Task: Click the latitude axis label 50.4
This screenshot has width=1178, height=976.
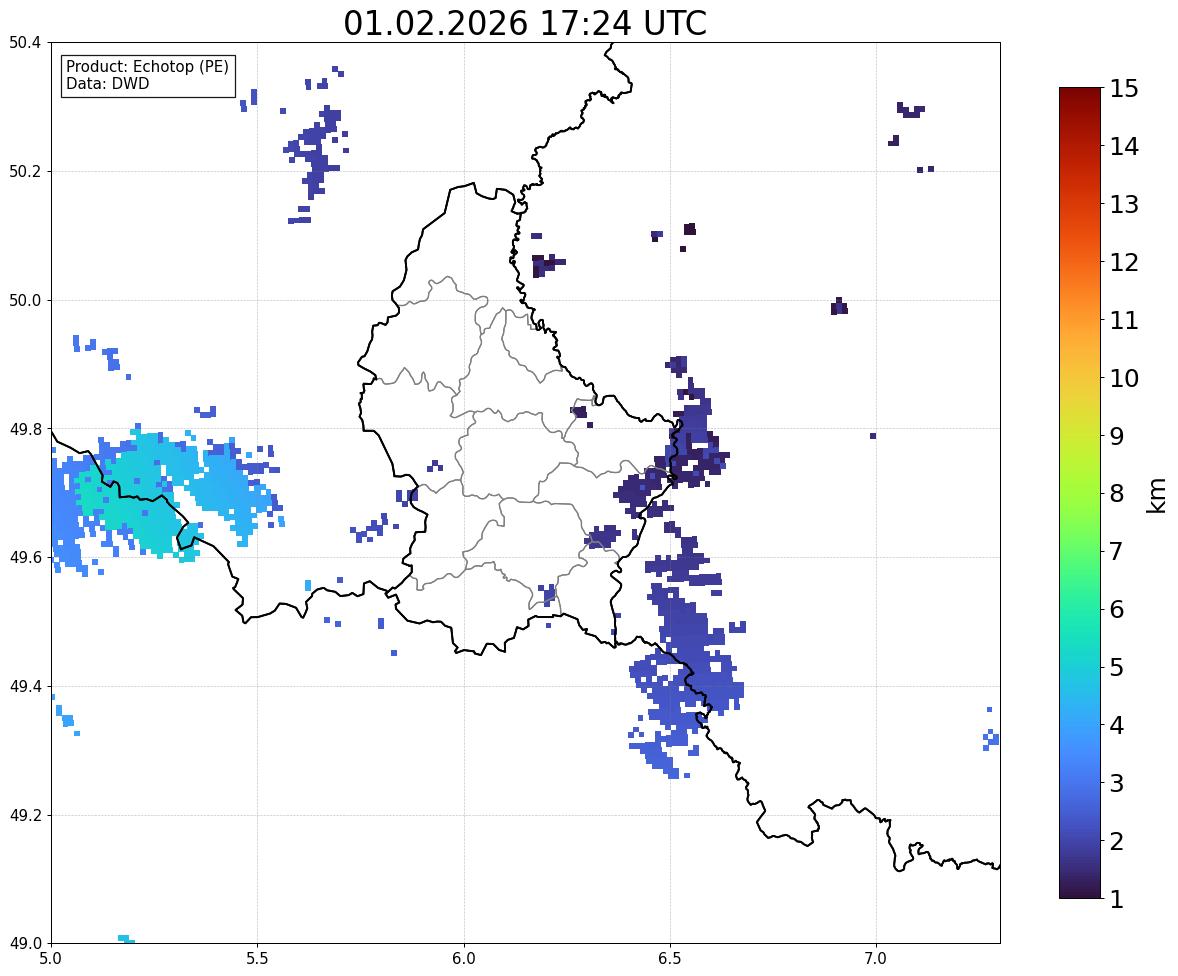Action: [x=25, y=43]
